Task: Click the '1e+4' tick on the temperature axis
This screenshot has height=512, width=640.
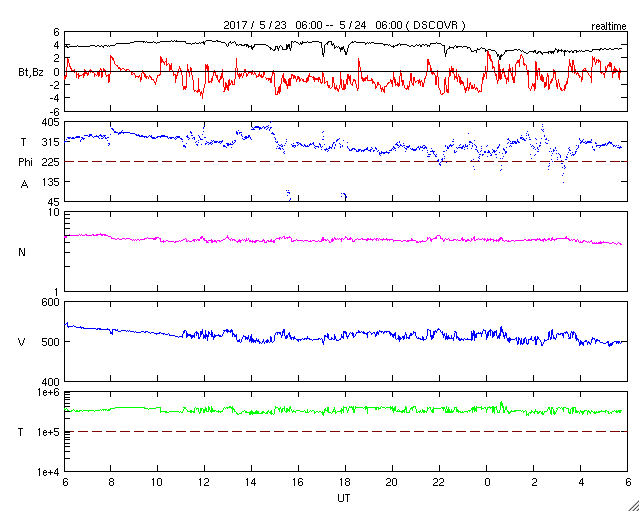Action: click(x=48, y=472)
